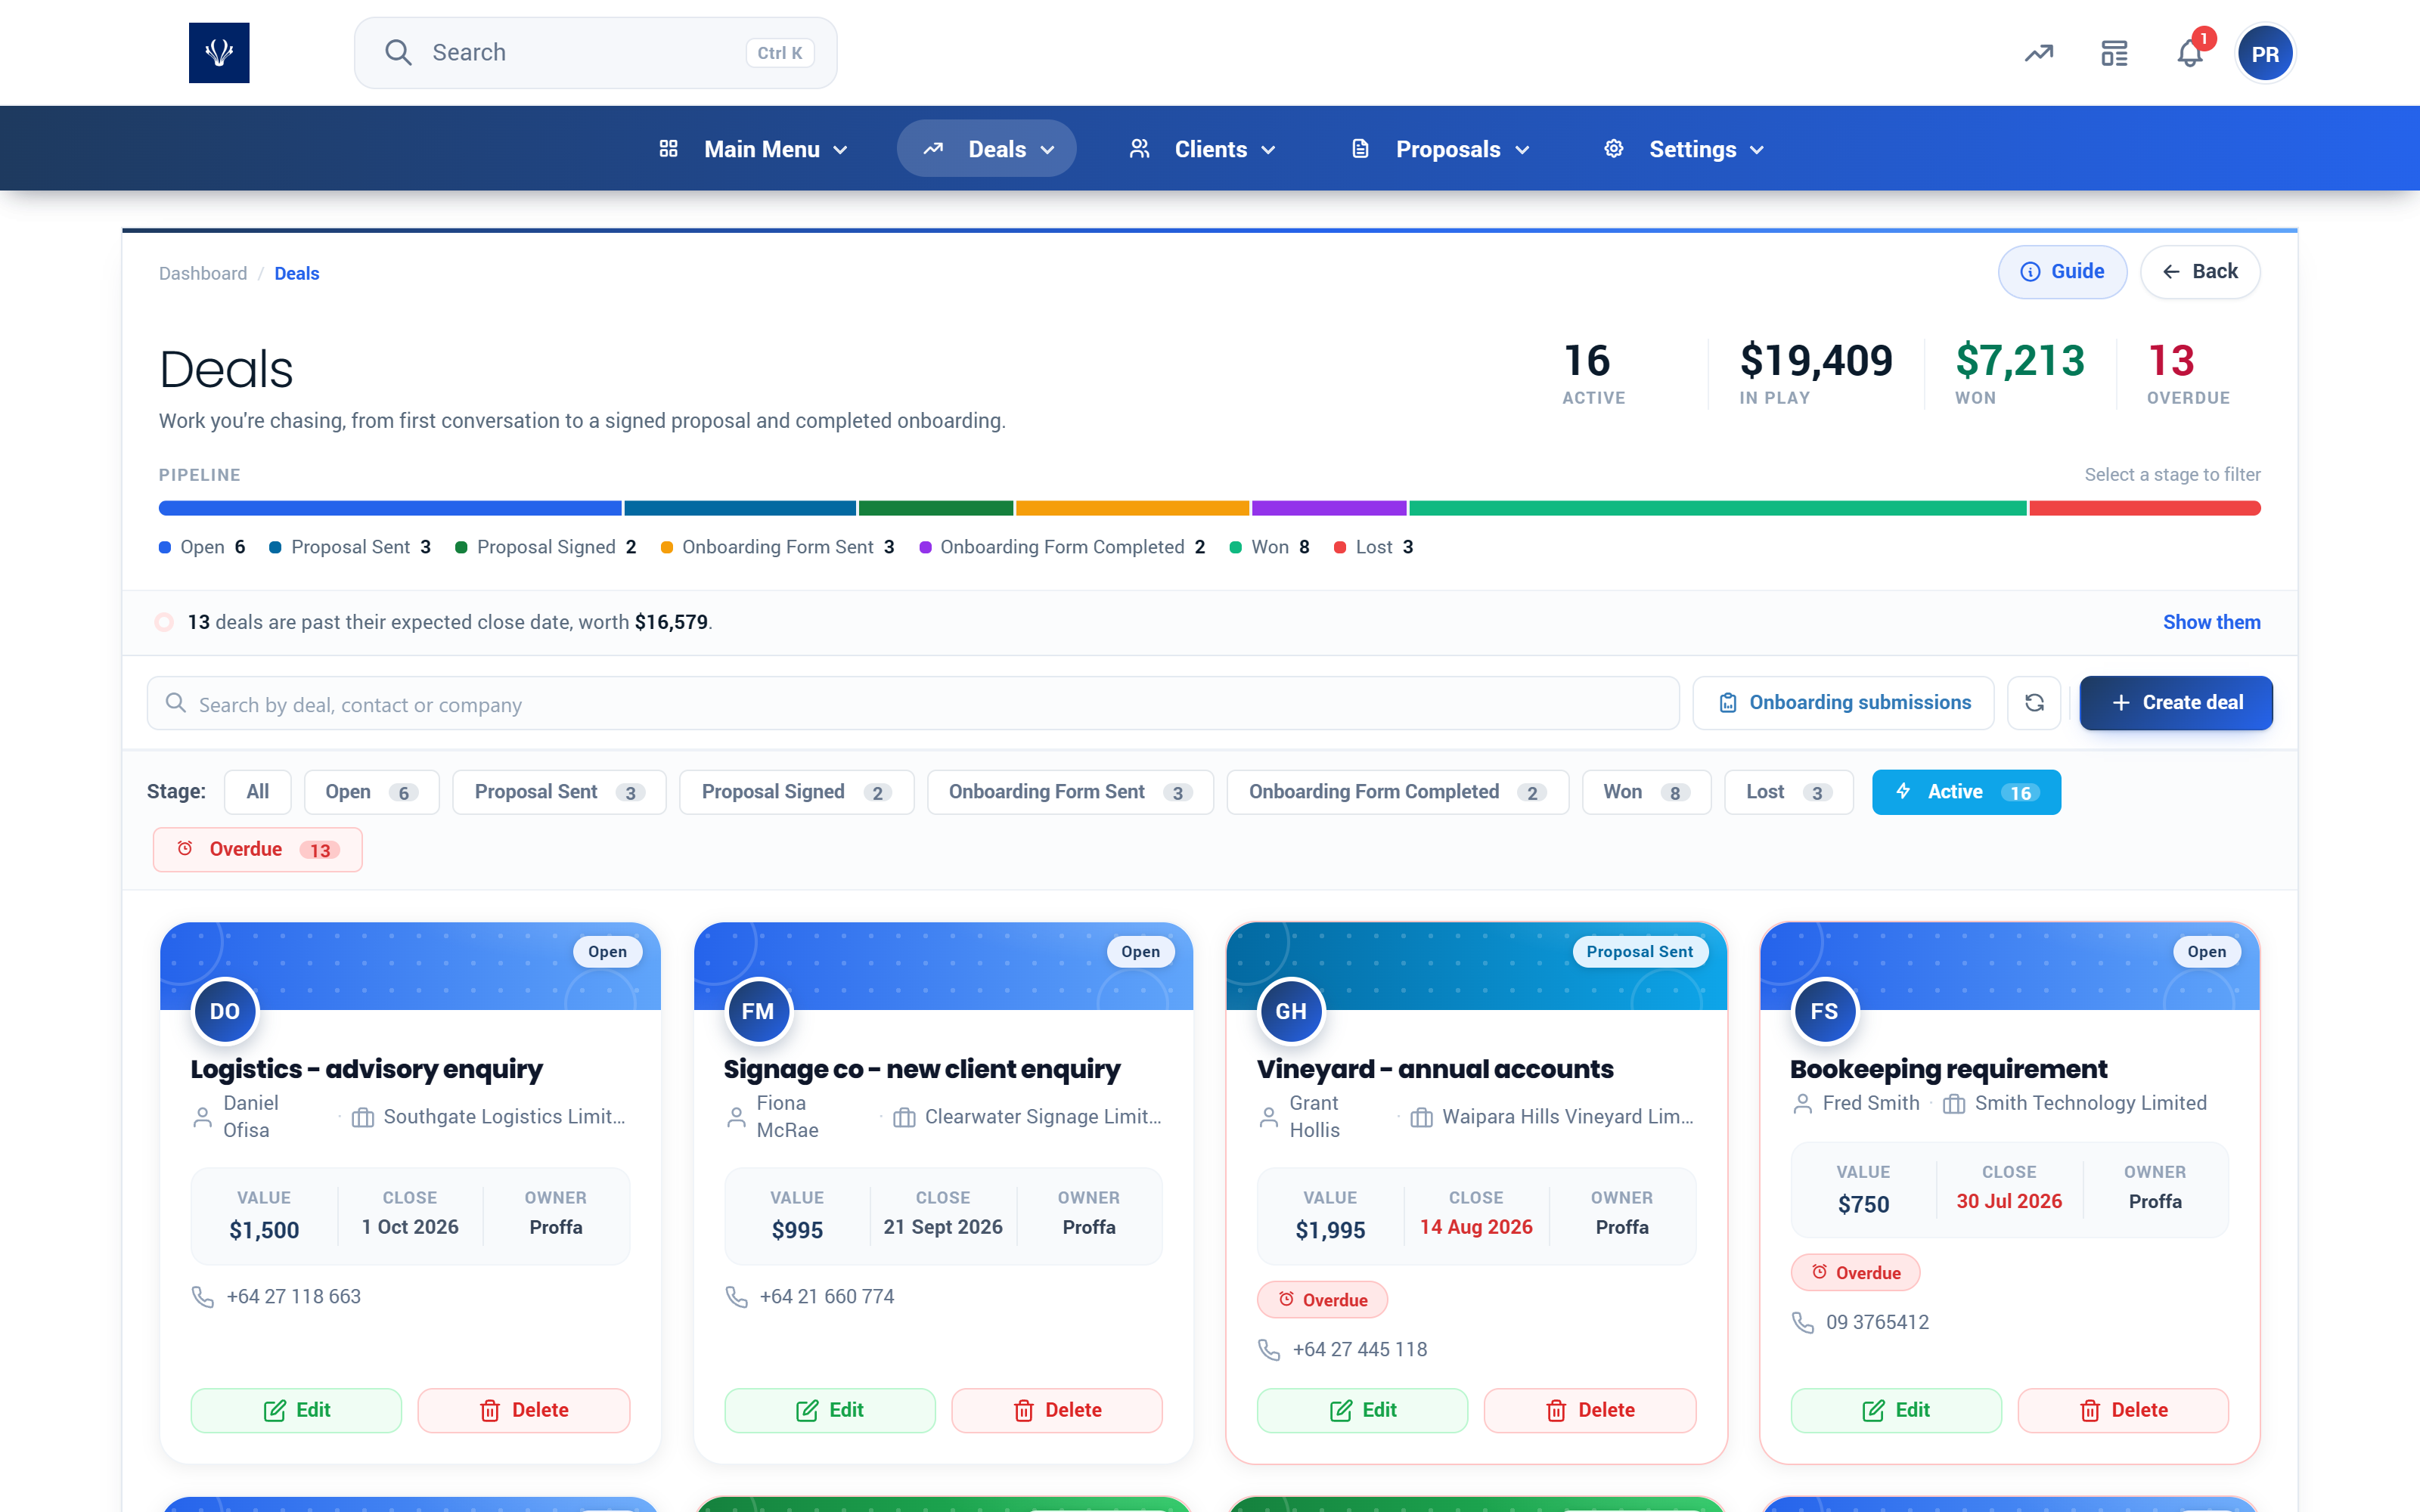Screen dimensions: 2420x1512
Task: Click the red Lost pipeline bar segment
Action: (2145, 508)
